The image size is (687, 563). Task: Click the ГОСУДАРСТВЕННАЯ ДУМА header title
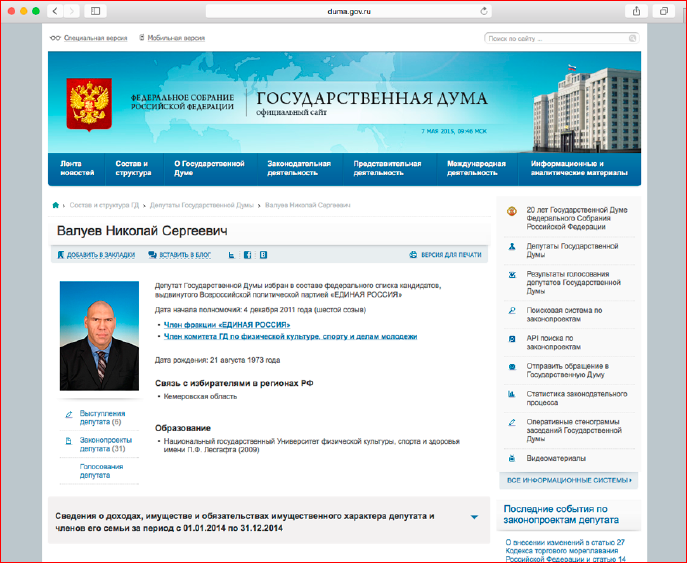coord(372,99)
